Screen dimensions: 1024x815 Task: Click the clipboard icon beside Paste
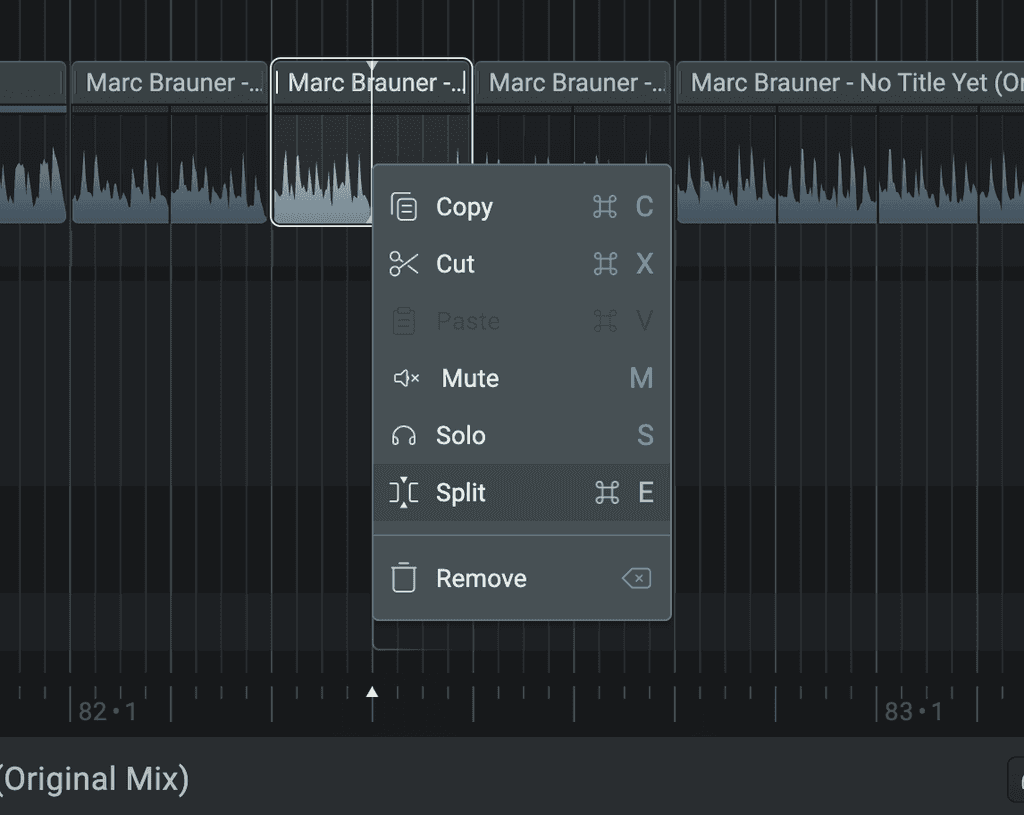(x=405, y=321)
